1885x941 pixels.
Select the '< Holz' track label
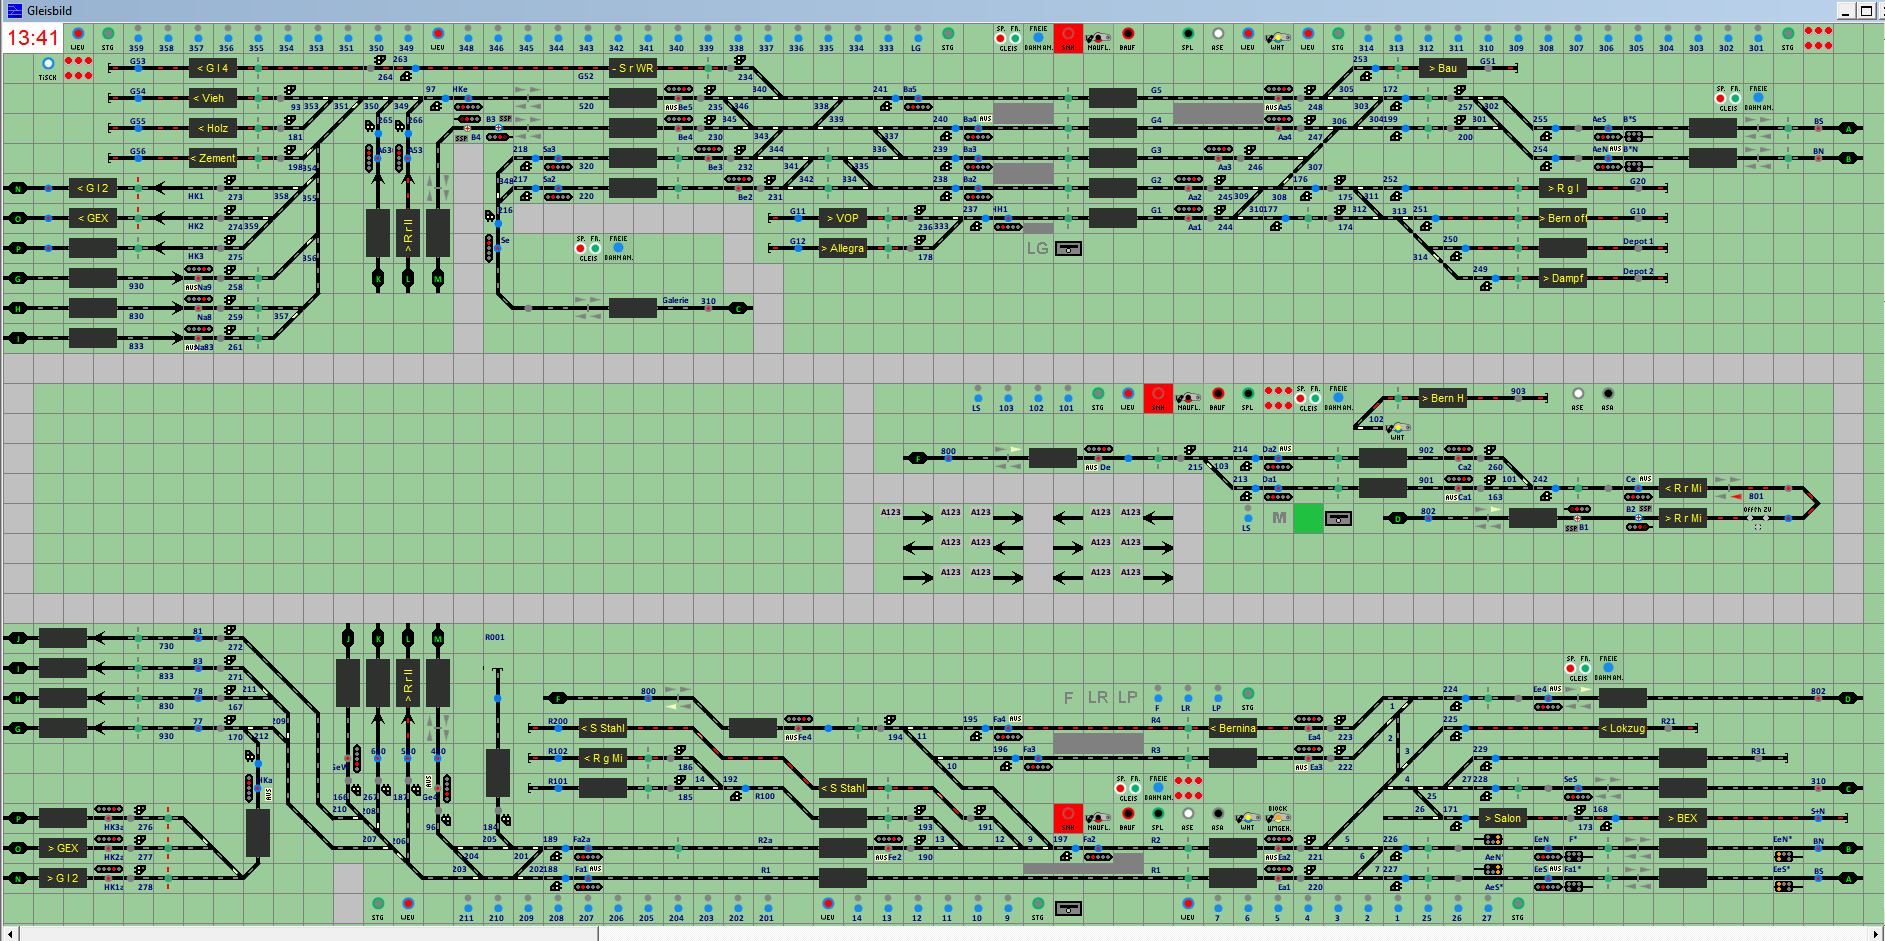[213, 128]
